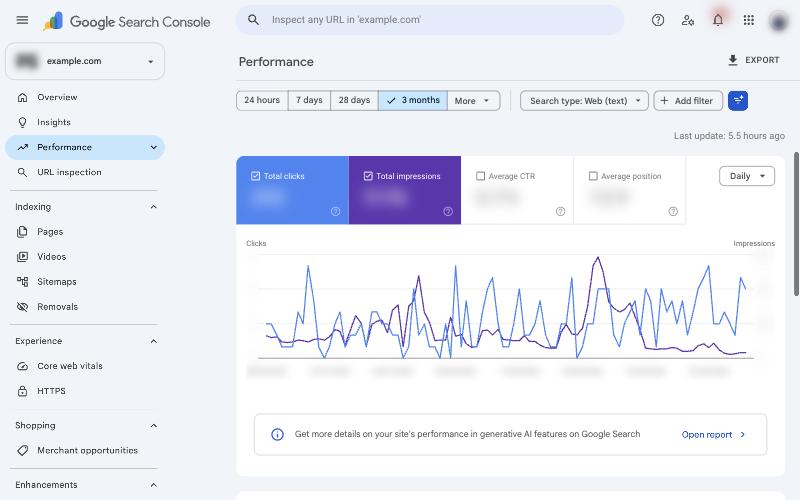Open the Google apps grid
The height and width of the screenshot is (500, 800).
pos(748,20)
